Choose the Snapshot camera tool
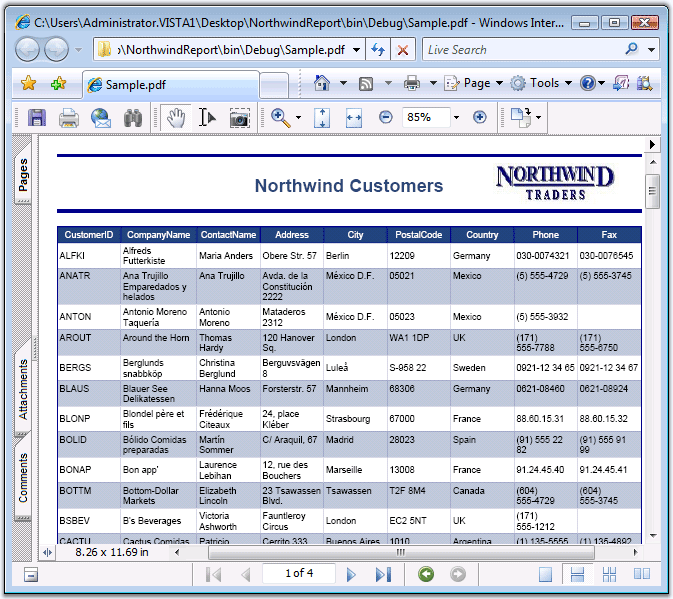The image size is (673, 599). pos(239,118)
